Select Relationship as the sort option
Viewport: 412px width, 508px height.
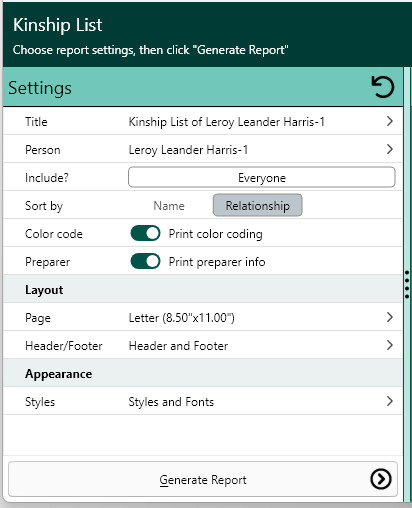(x=258, y=205)
